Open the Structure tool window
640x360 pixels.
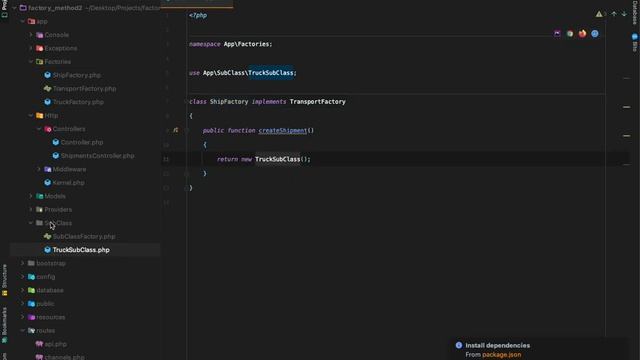click(4, 280)
